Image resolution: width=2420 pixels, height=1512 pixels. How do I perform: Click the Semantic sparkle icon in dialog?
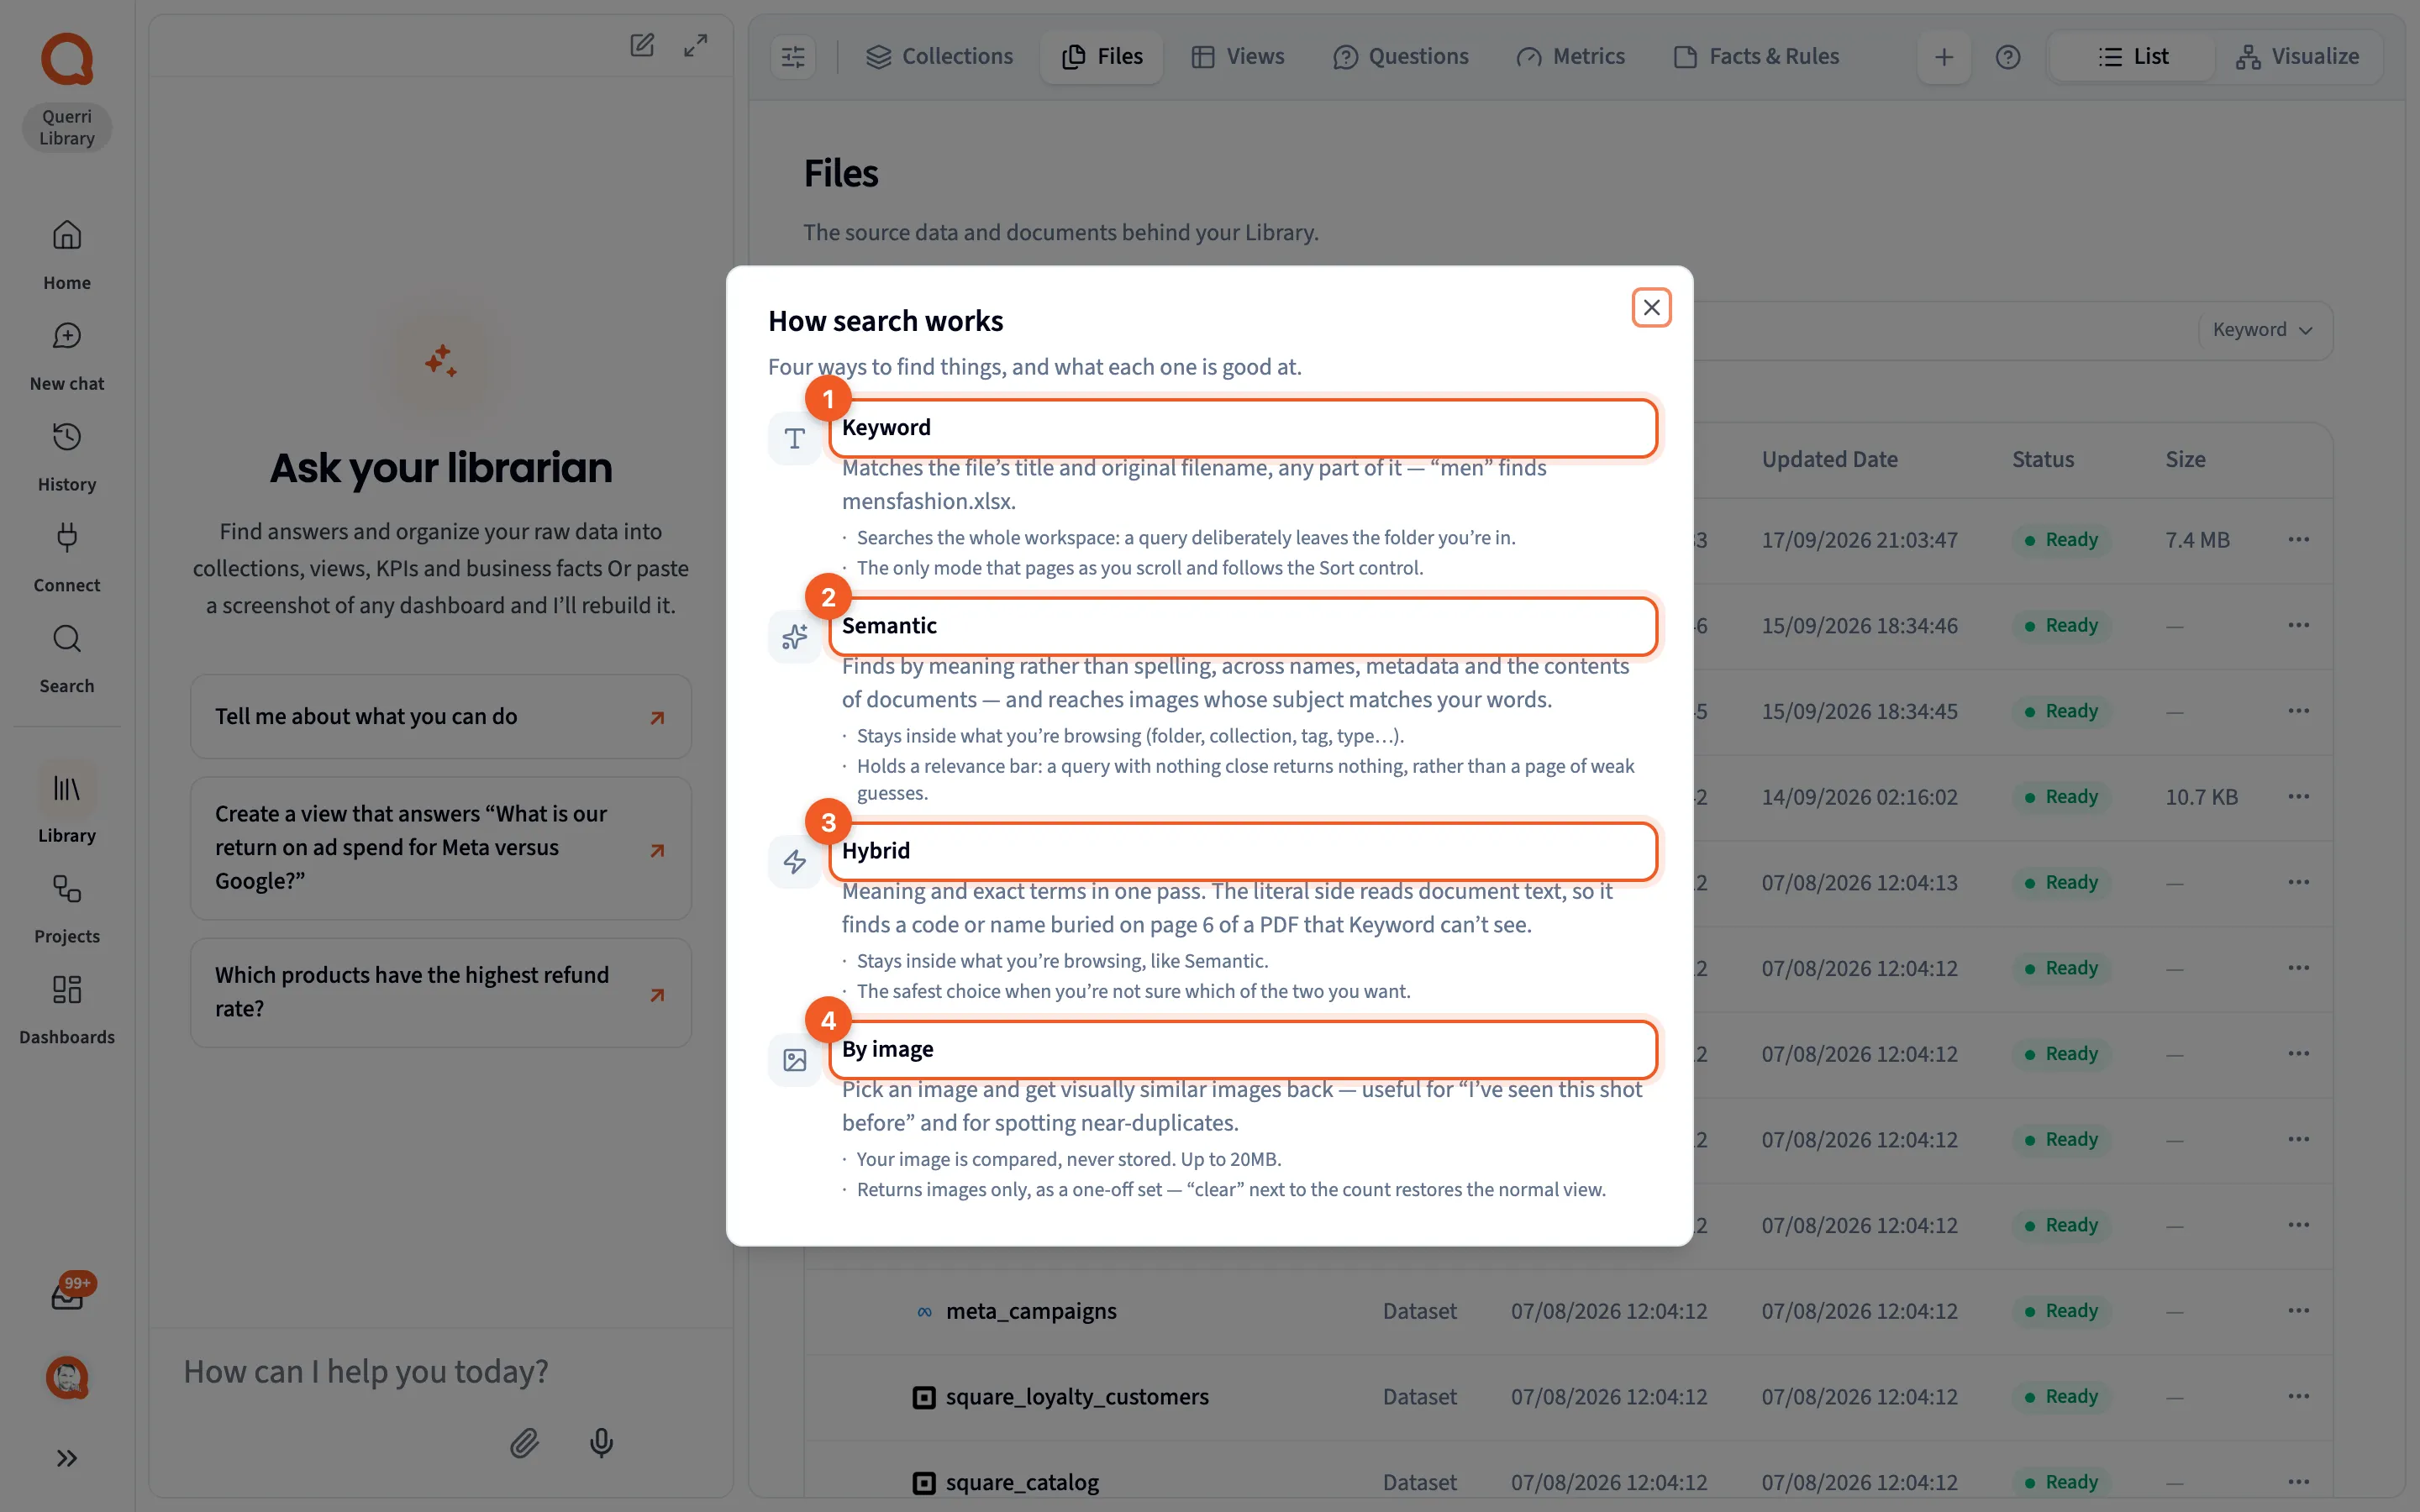click(795, 636)
